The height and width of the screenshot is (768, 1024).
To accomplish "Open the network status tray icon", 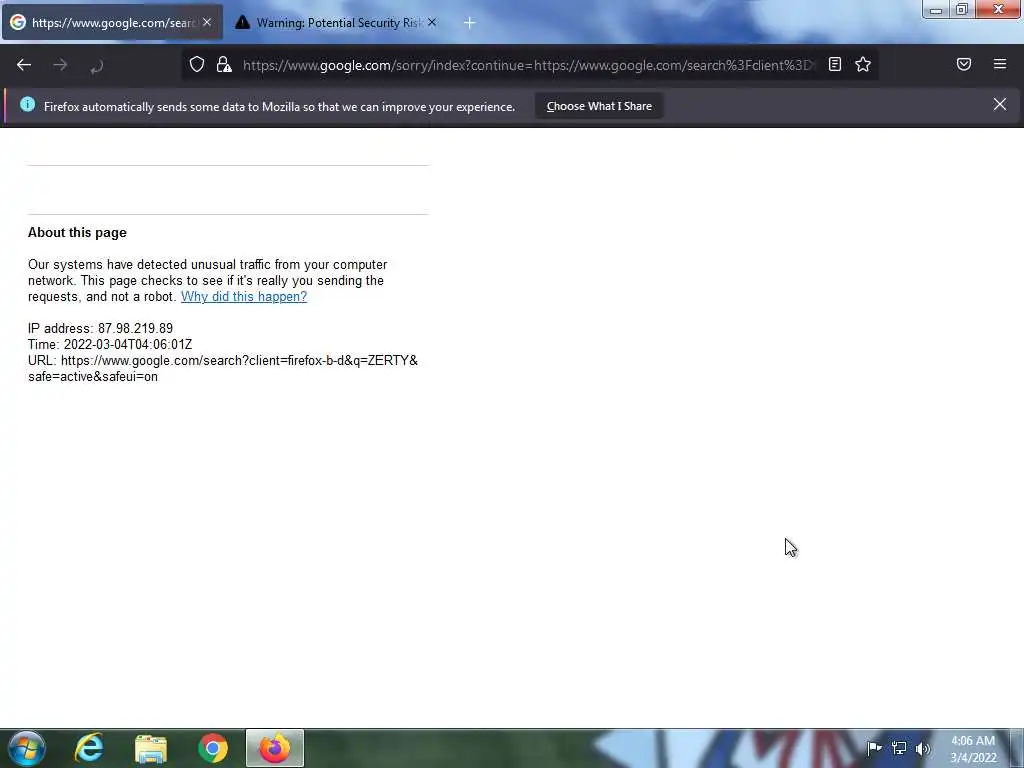I will click(x=899, y=748).
